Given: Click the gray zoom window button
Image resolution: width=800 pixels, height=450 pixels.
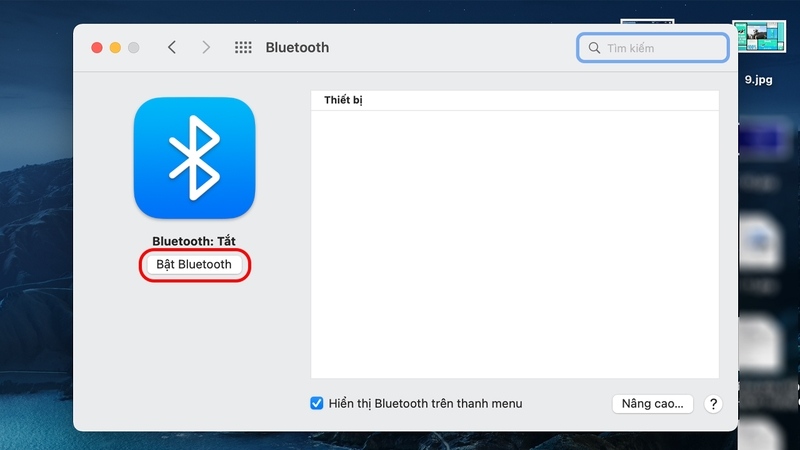Looking at the screenshot, I should (x=133, y=47).
